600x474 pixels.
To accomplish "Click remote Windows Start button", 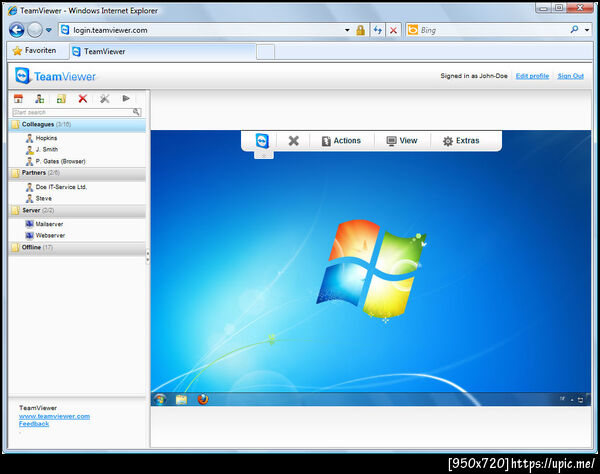I will coord(160,399).
